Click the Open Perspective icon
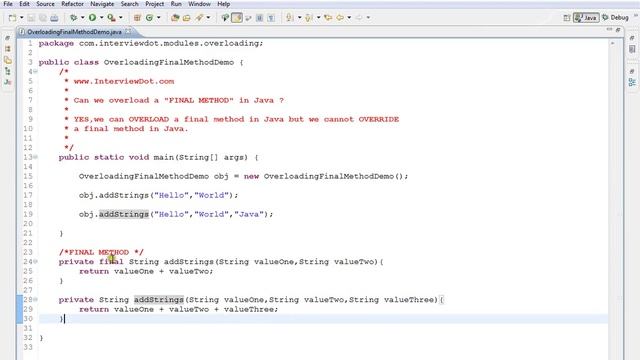The height and width of the screenshot is (360, 640). pos(567,18)
